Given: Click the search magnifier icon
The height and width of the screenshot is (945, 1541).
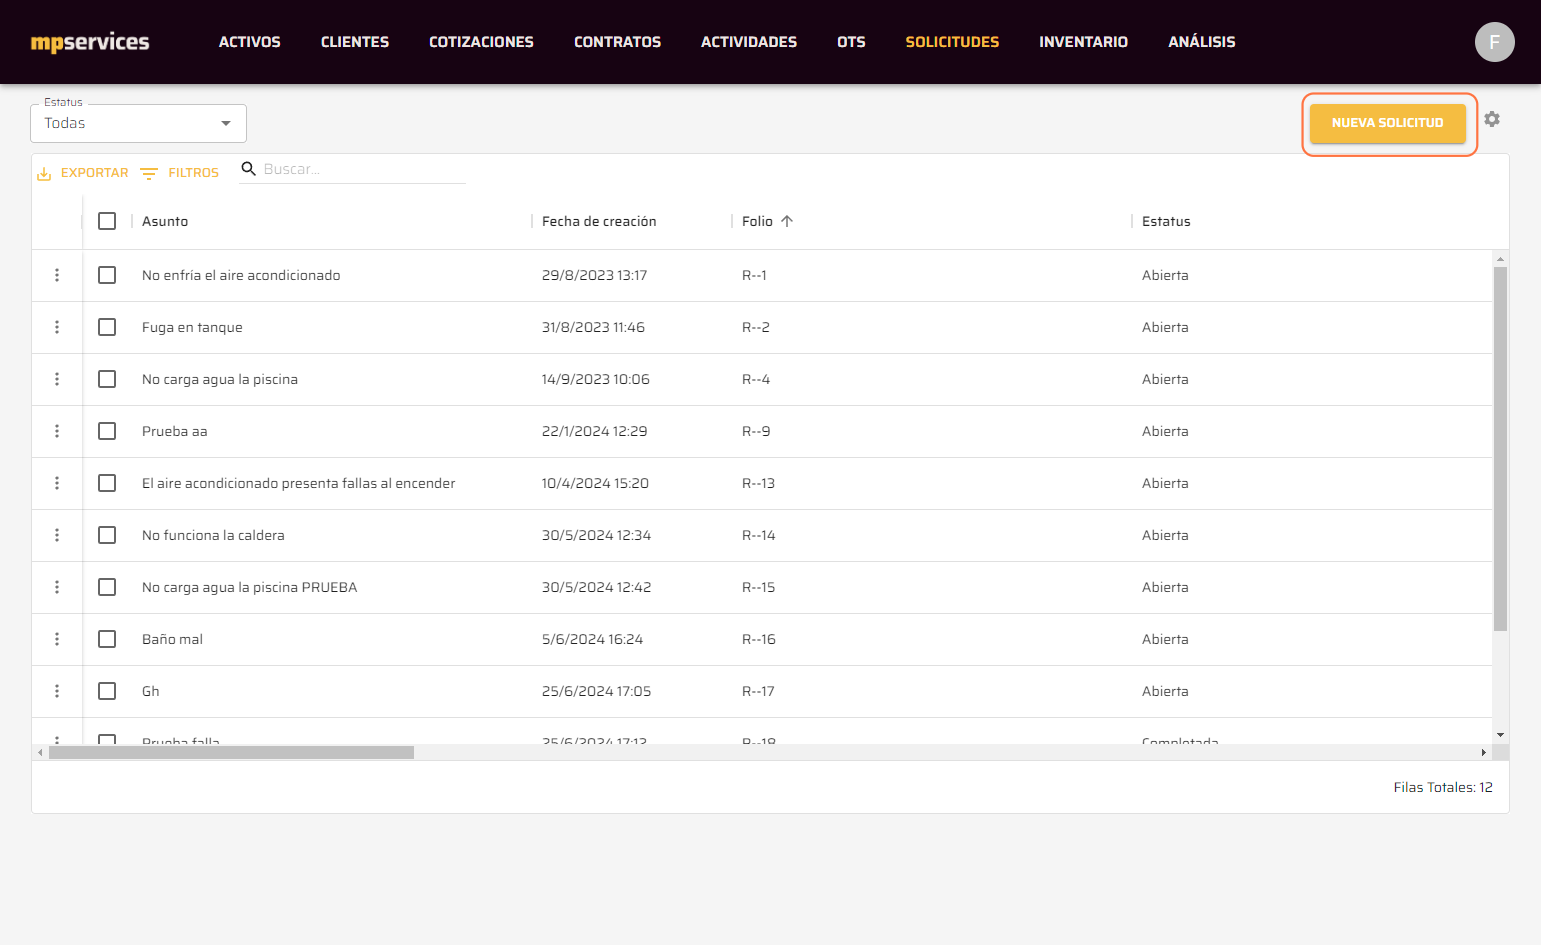Looking at the screenshot, I should tap(249, 169).
